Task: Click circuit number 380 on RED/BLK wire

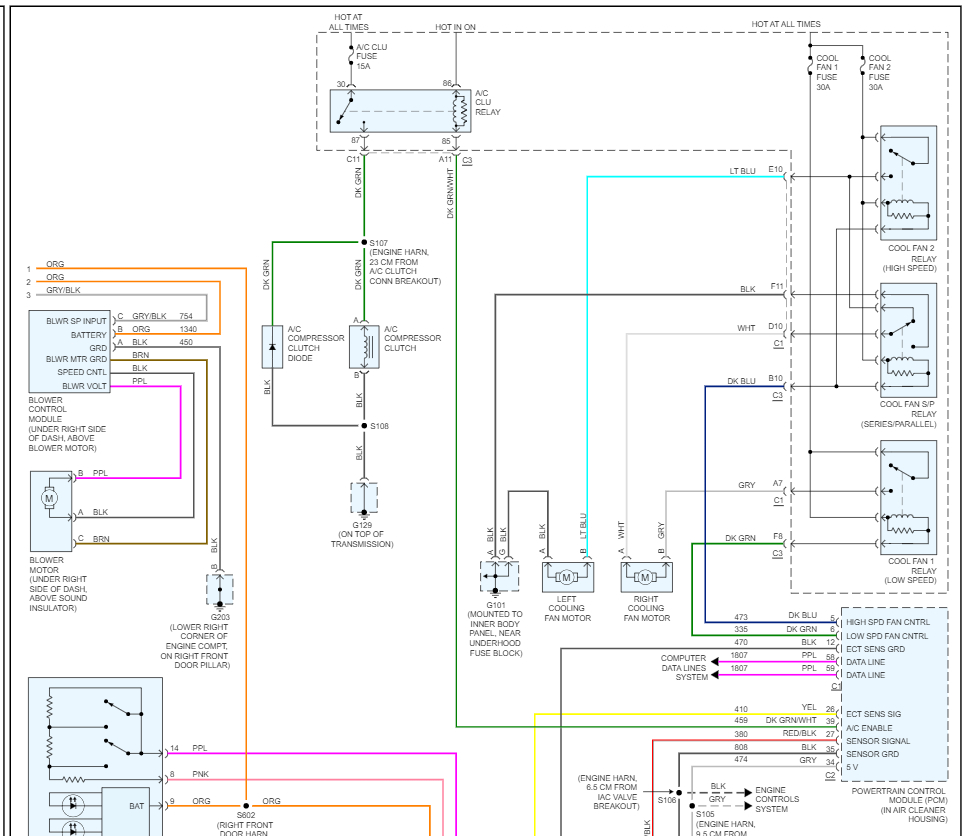Action: [x=741, y=734]
